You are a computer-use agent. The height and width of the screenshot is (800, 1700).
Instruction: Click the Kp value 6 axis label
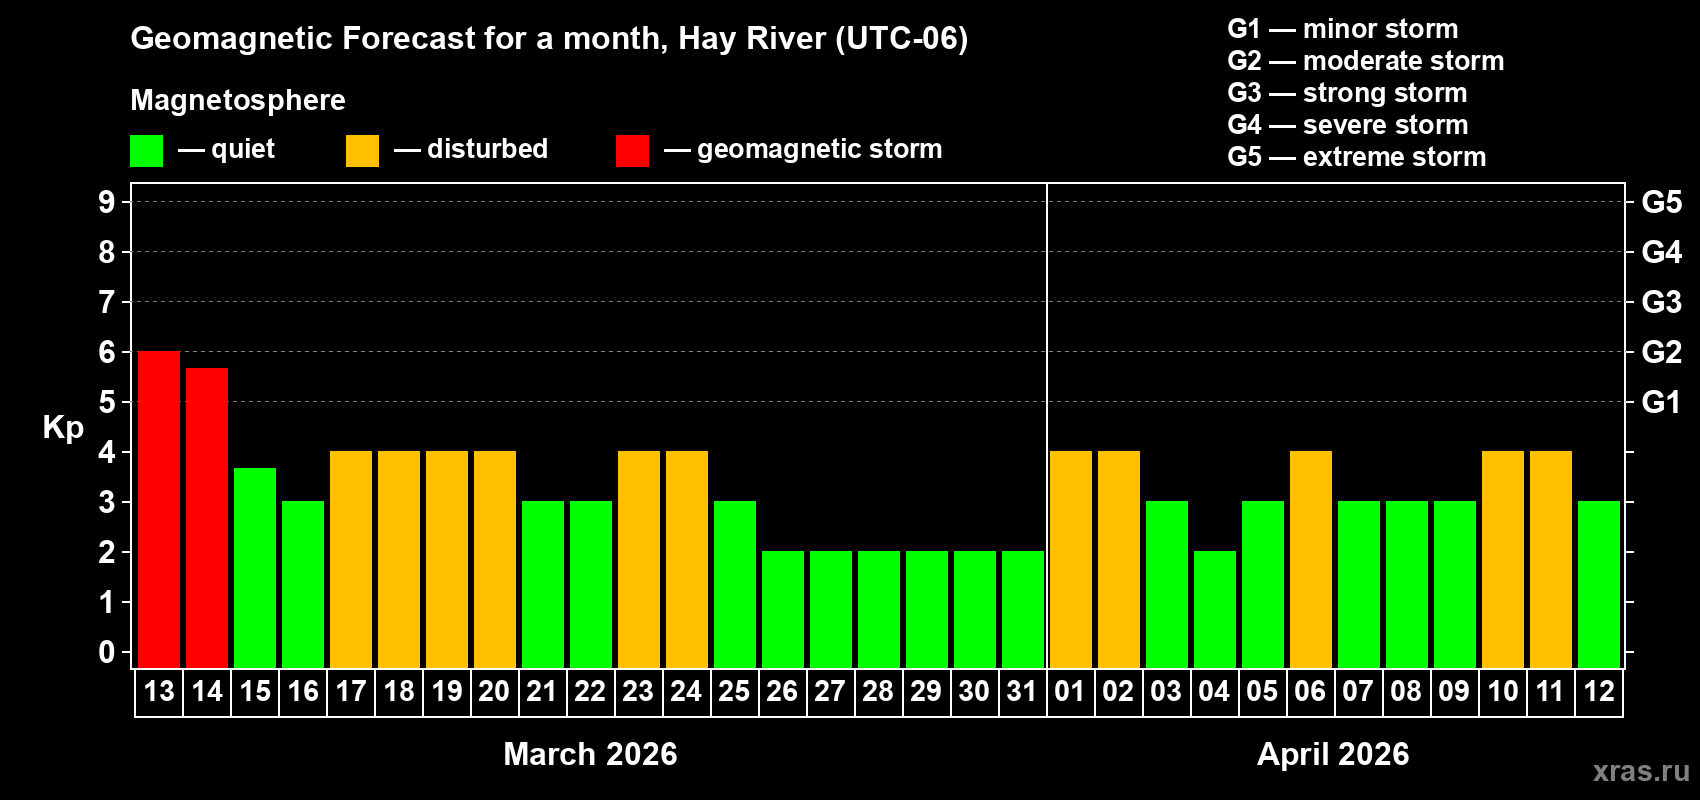click(x=107, y=352)
